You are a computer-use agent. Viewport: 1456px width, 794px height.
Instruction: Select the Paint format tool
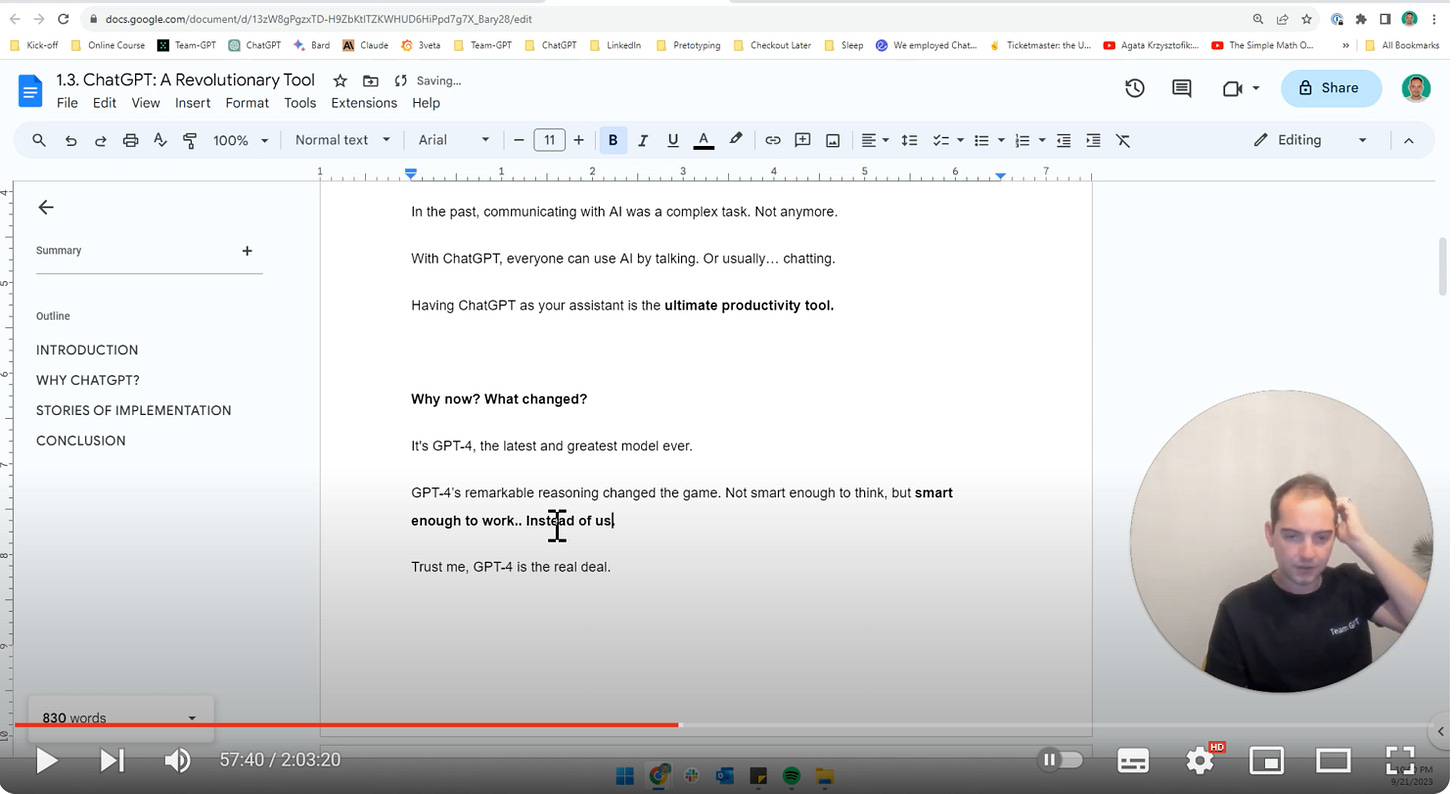coord(189,140)
